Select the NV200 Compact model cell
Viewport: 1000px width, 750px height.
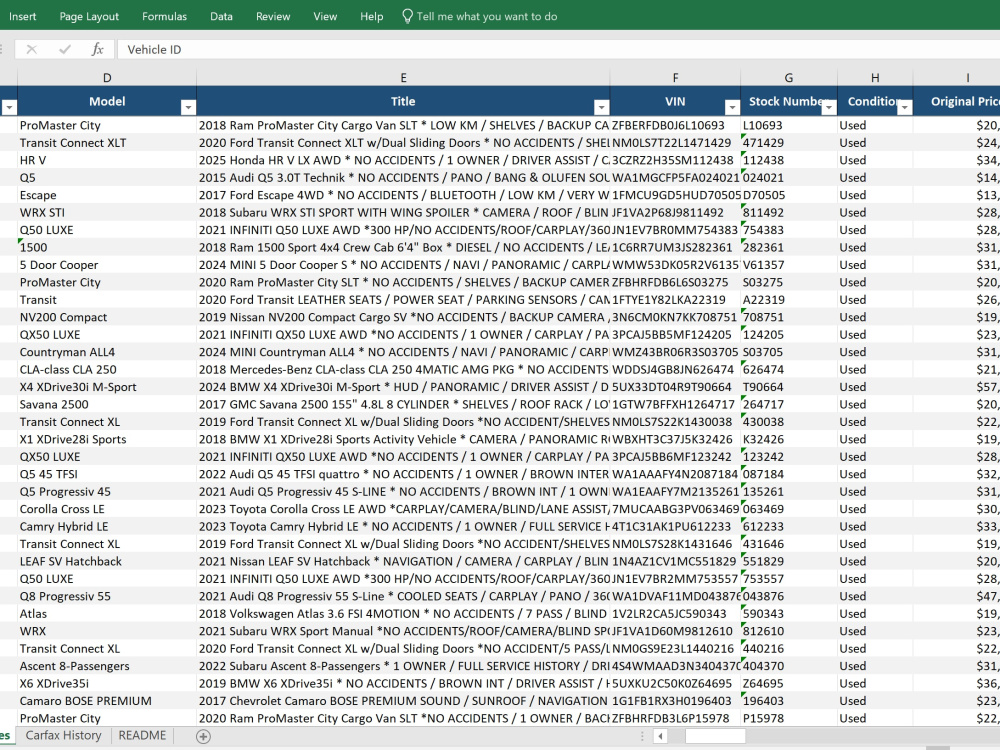[x=107, y=317]
